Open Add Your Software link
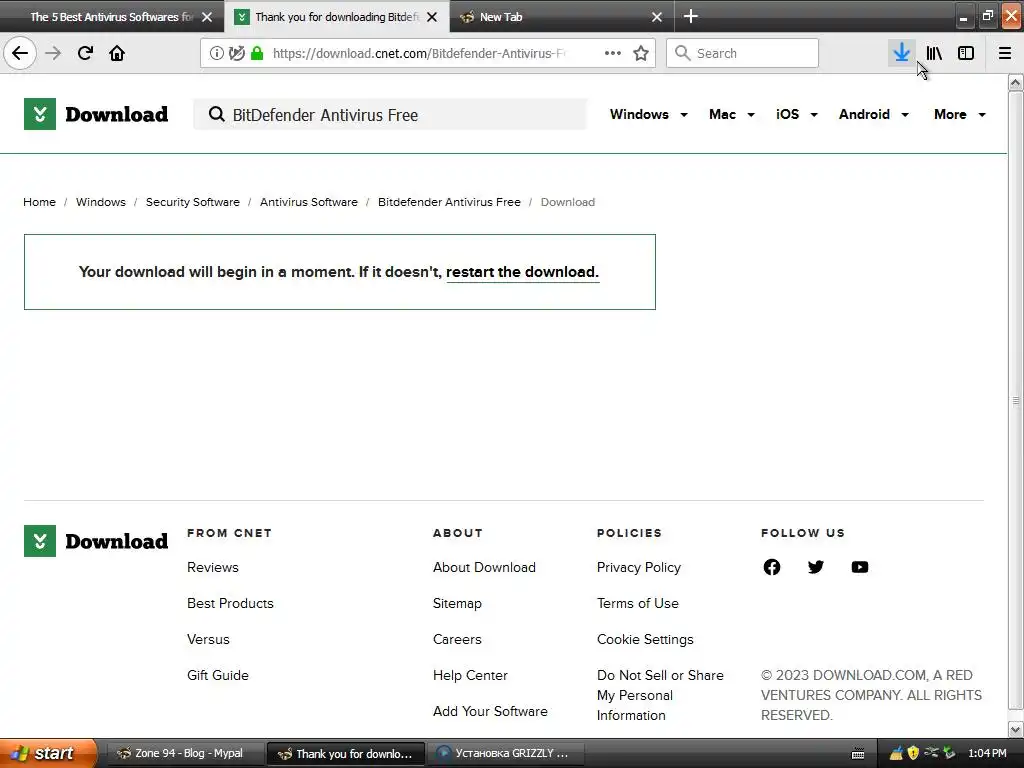The width and height of the screenshot is (1024, 768). tap(490, 711)
